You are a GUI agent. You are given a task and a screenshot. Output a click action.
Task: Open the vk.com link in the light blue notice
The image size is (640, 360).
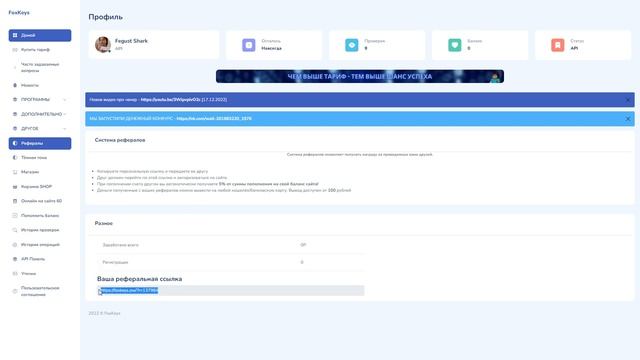[214, 119]
